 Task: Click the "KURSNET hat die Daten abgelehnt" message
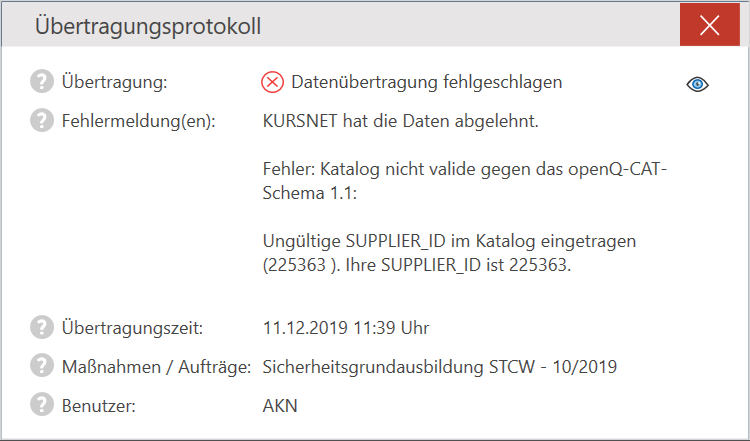click(x=400, y=121)
